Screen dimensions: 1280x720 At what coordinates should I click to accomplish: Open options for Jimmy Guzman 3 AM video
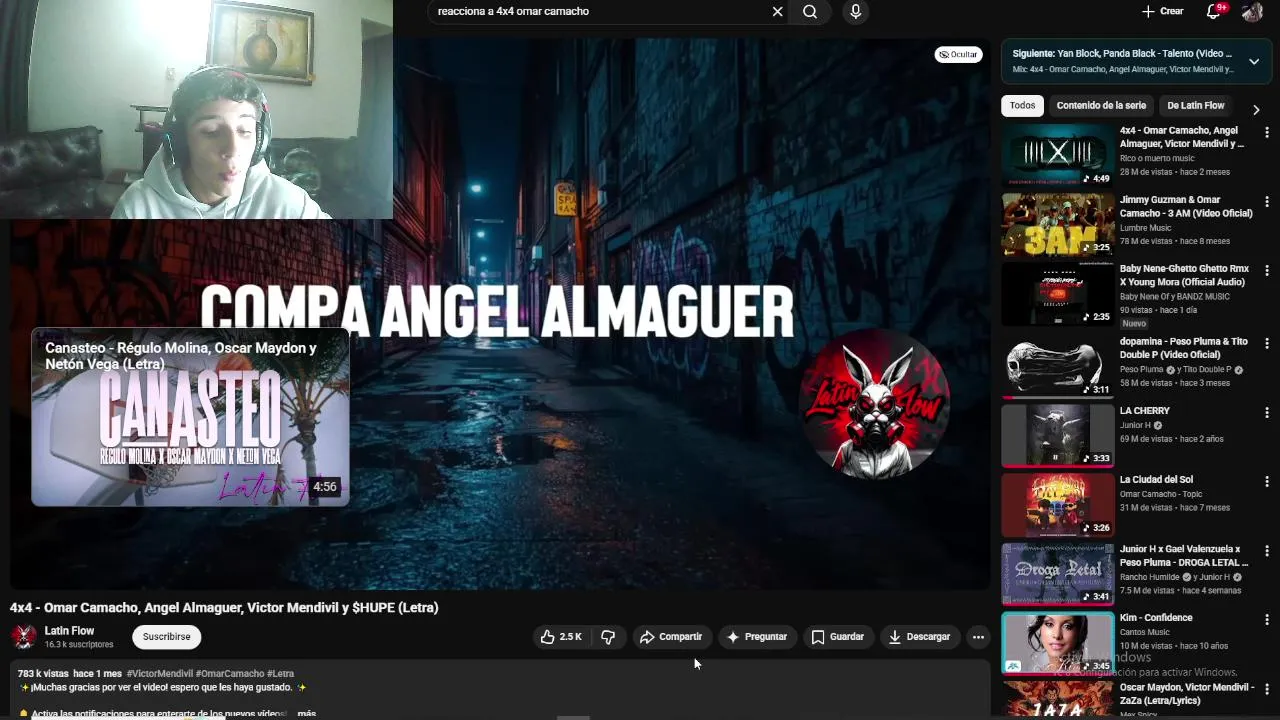tap(1267, 201)
